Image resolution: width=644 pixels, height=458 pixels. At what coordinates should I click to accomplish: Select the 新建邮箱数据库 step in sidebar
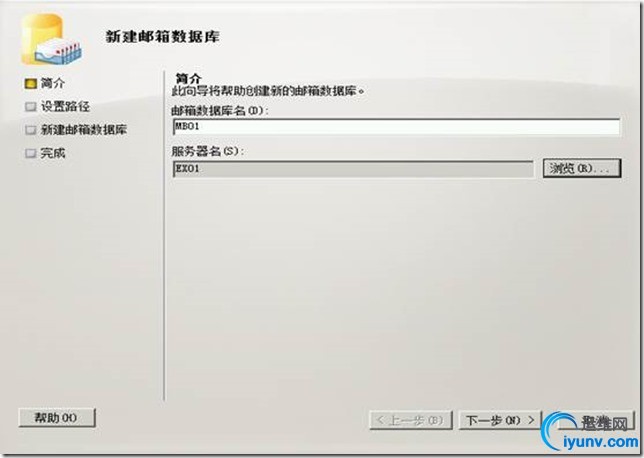[x=84, y=130]
